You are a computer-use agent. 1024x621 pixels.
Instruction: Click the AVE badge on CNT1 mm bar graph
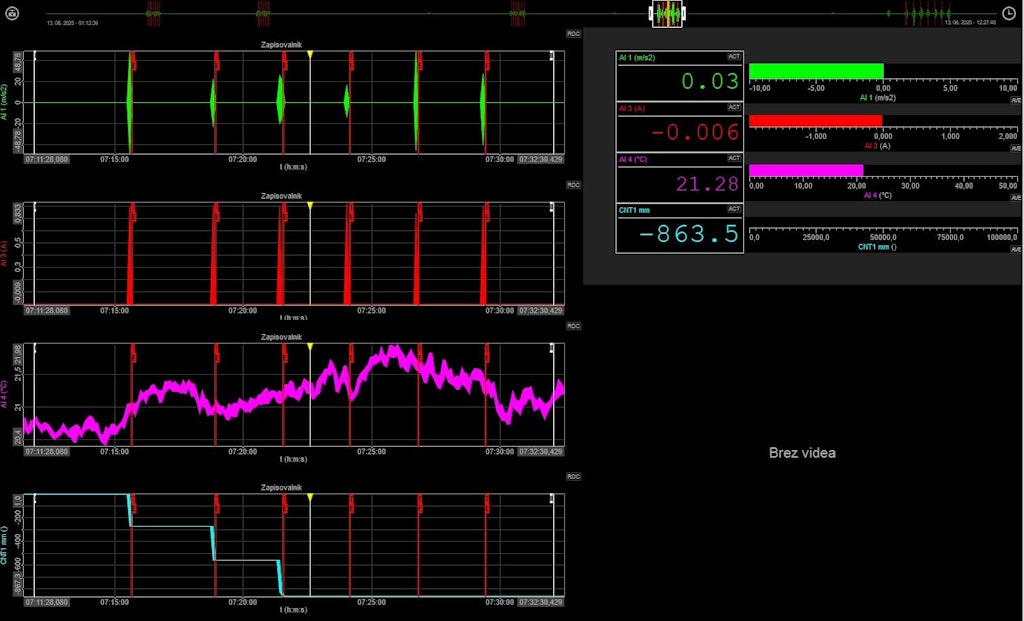coord(1016,249)
